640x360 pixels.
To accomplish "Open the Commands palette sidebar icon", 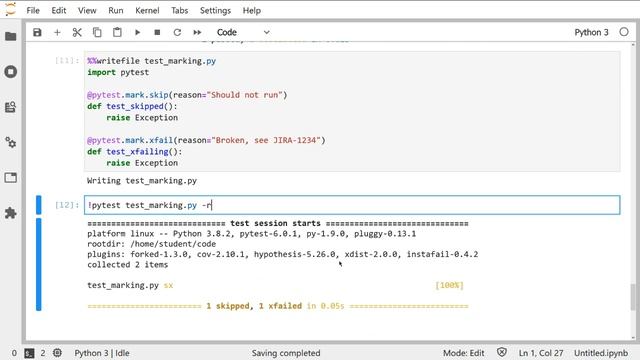I will (x=11, y=107).
